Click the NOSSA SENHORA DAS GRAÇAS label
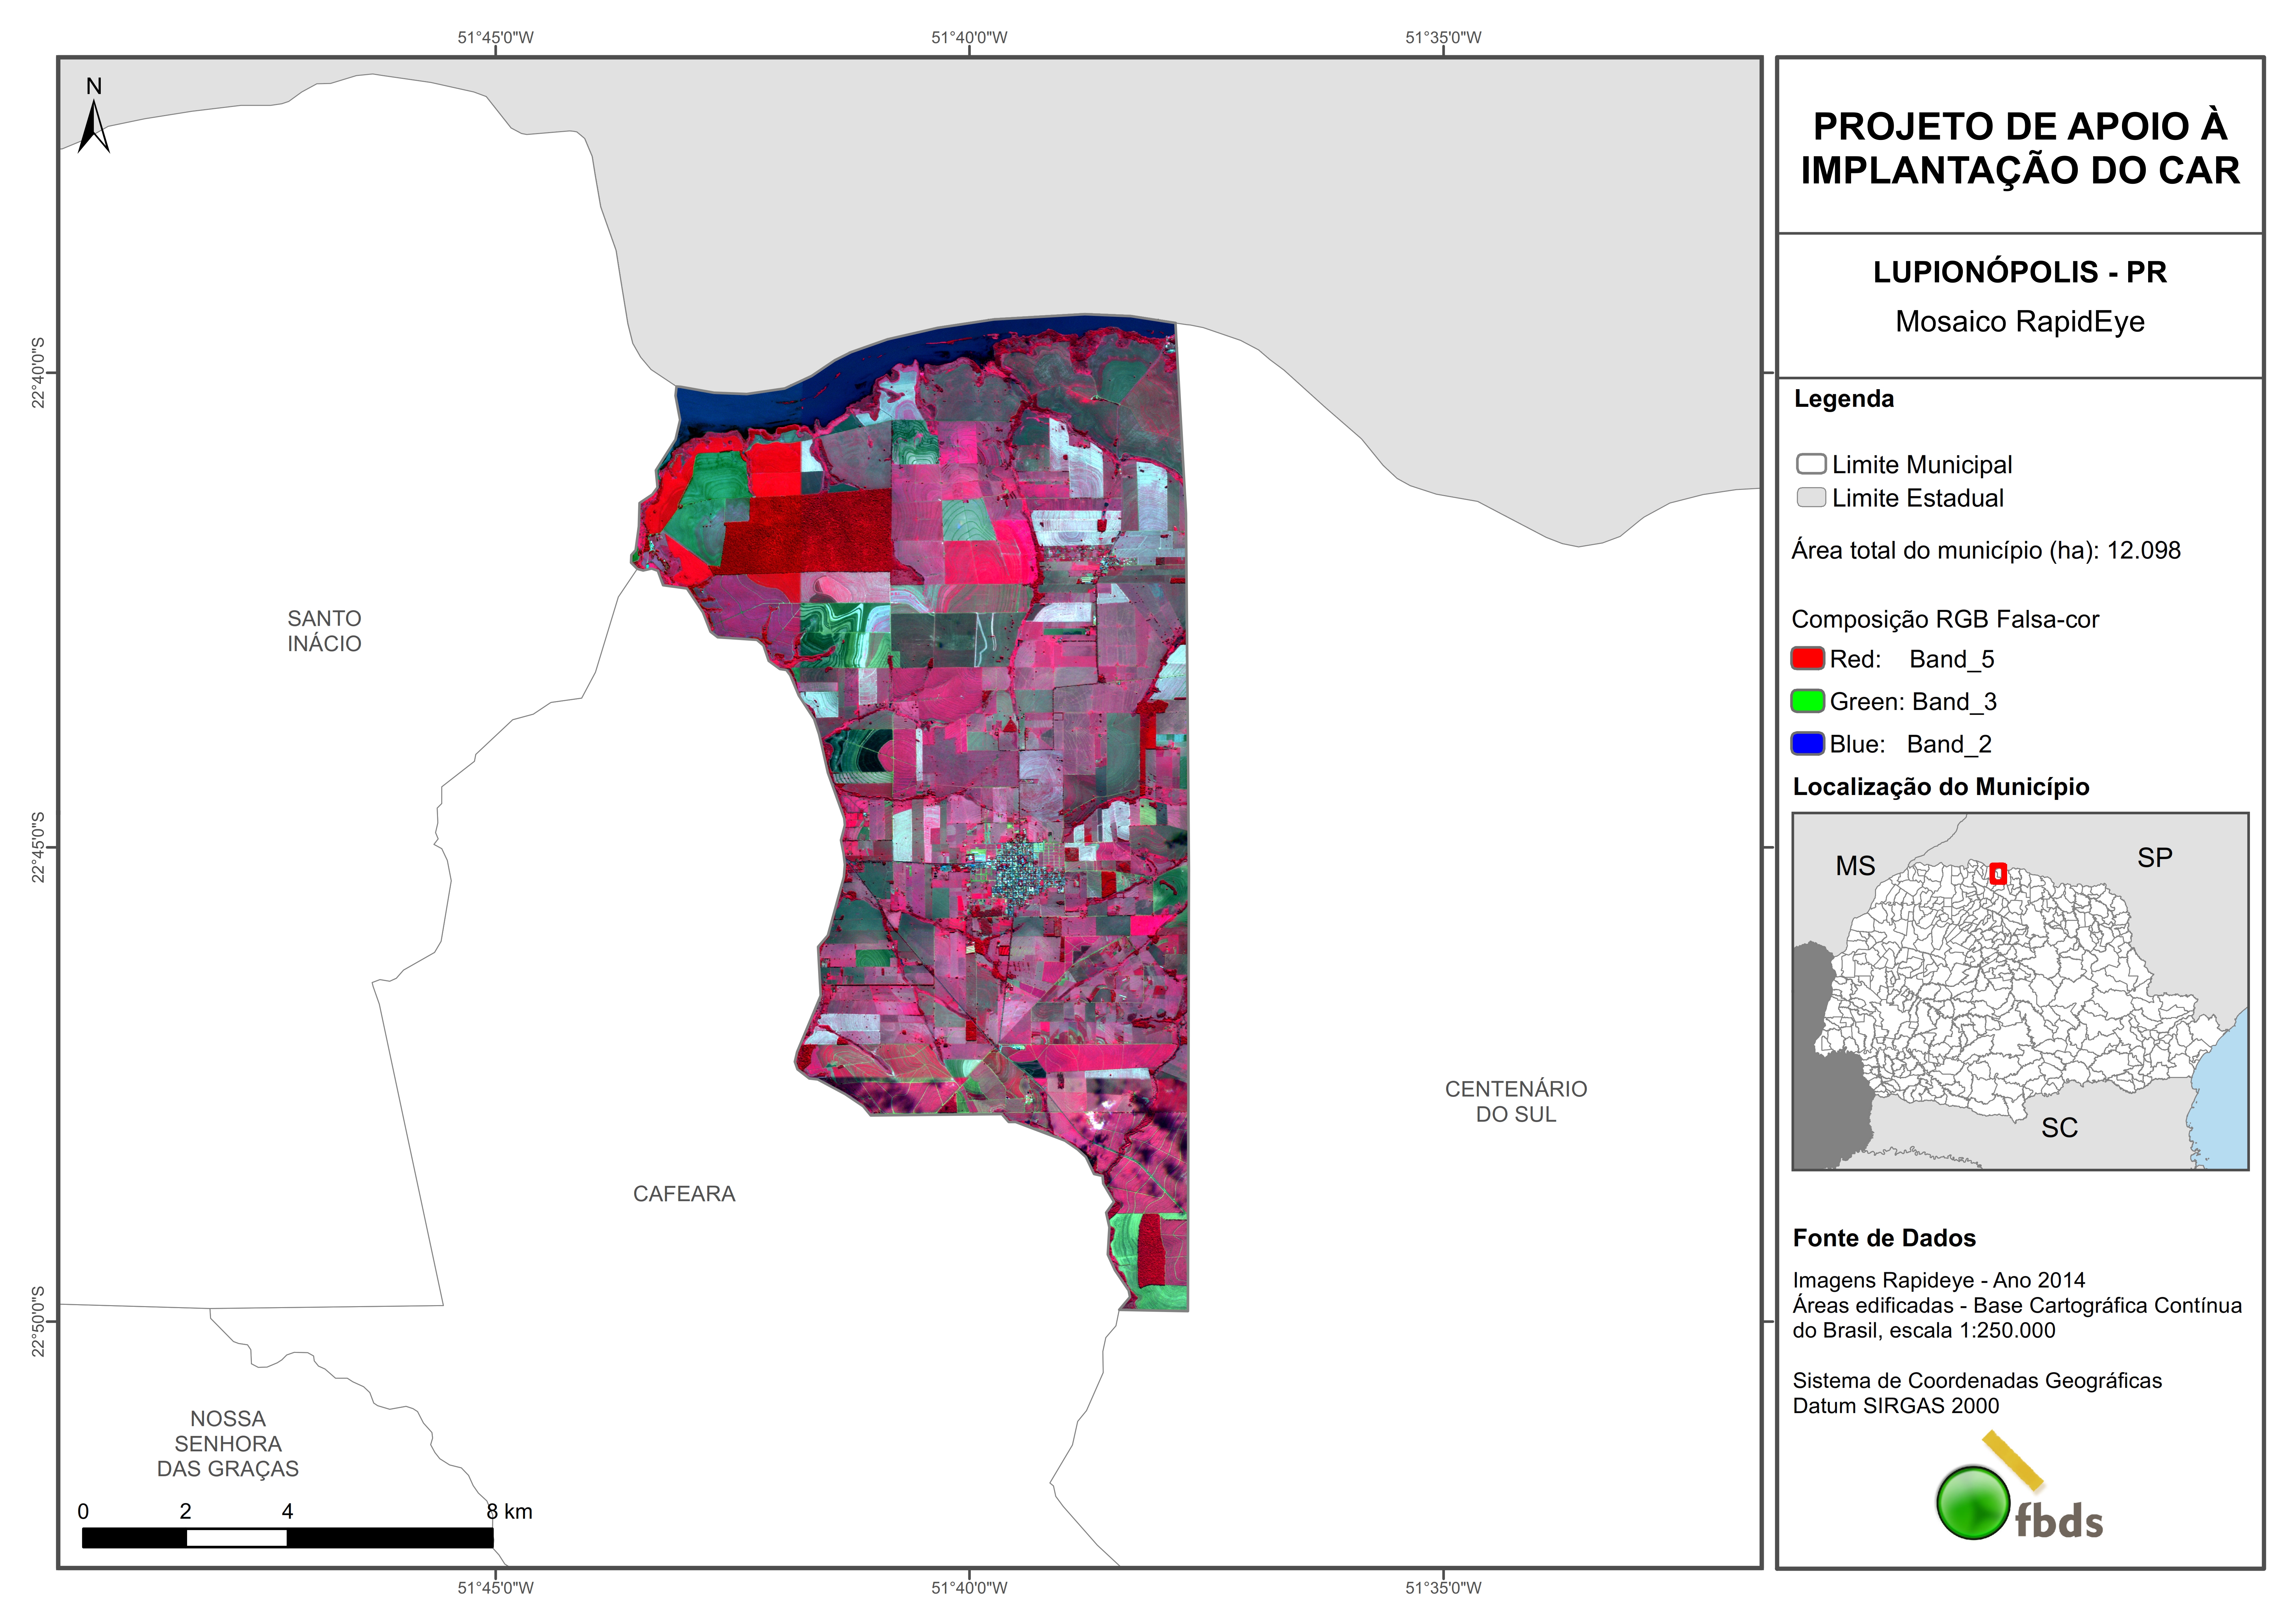The height and width of the screenshot is (1624, 2295). (x=228, y=1444)
